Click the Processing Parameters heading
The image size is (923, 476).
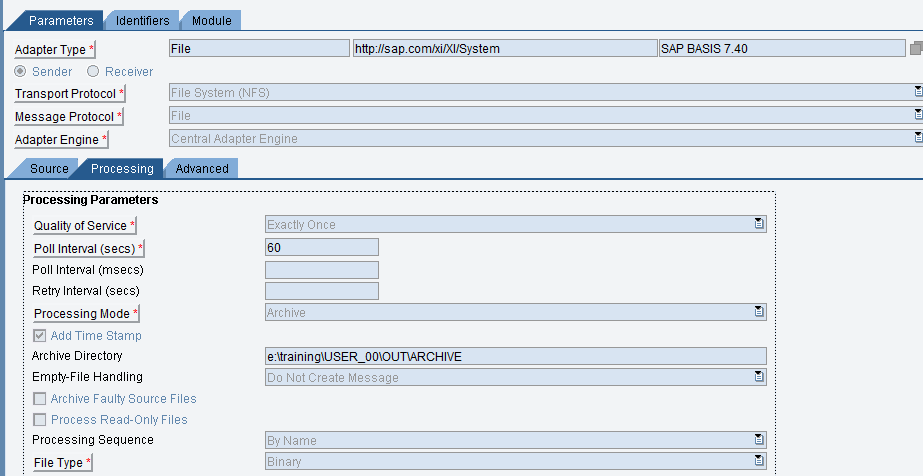91,200
